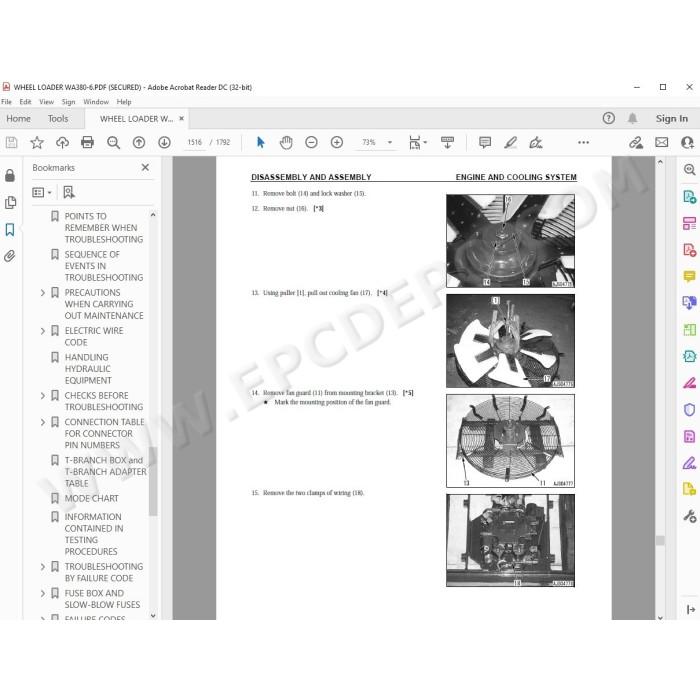
Task: Go to next page arrow
Action: click(164, 142)
